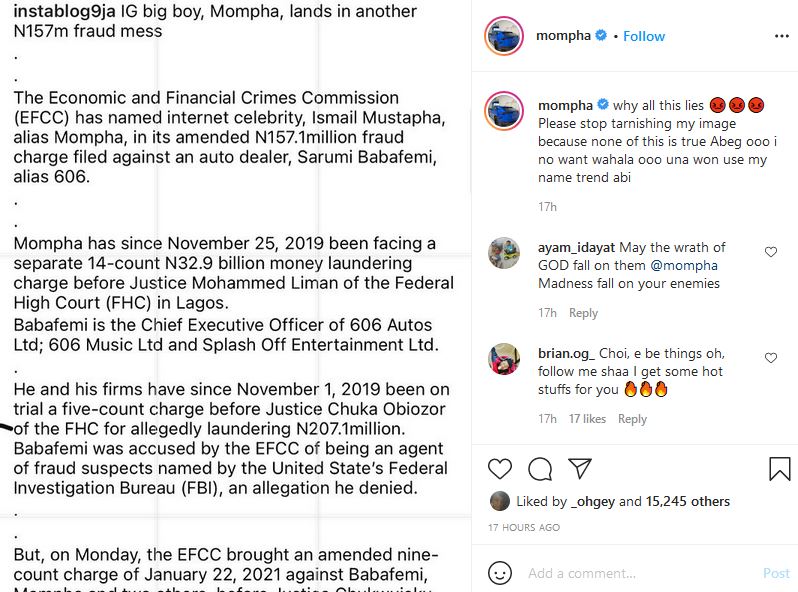This screenshot has width=798, height=592.
Task: Like ayam_idayat's comment heart
Action: (x=770, y=253)
